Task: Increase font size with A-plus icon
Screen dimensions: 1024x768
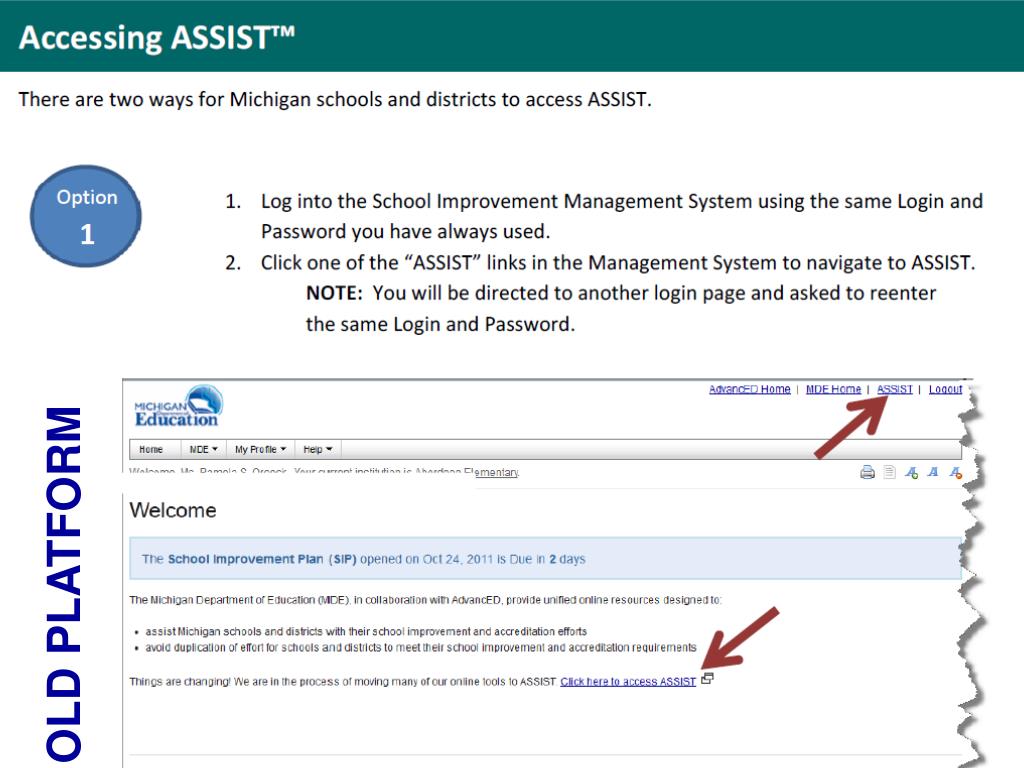Action: coord(912,472)
